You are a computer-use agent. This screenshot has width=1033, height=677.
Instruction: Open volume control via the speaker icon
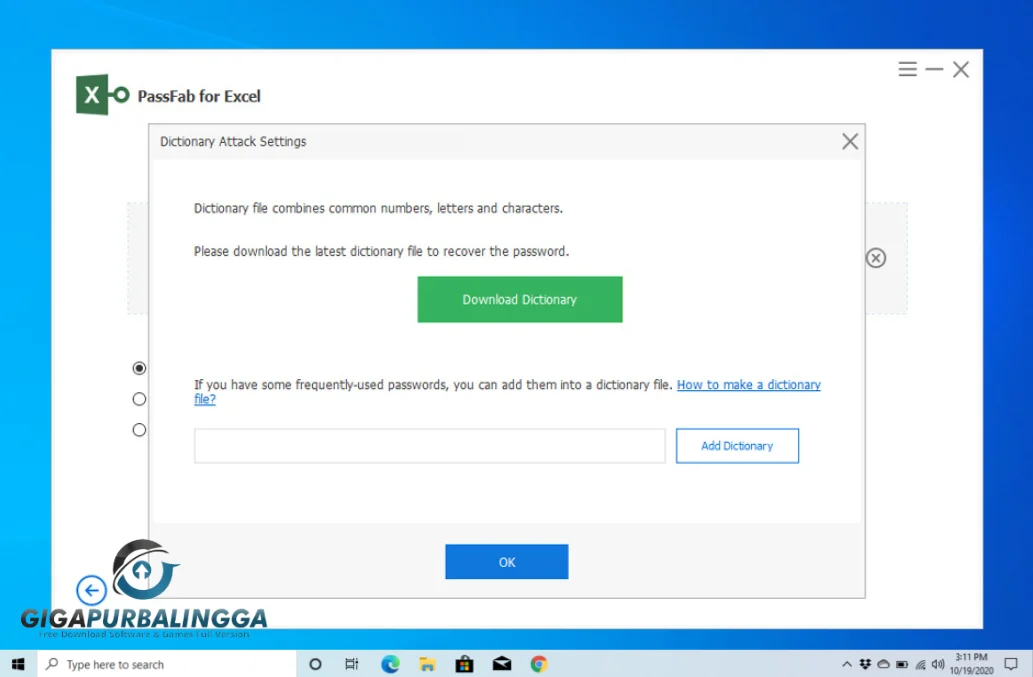click(x=938, y=663)
